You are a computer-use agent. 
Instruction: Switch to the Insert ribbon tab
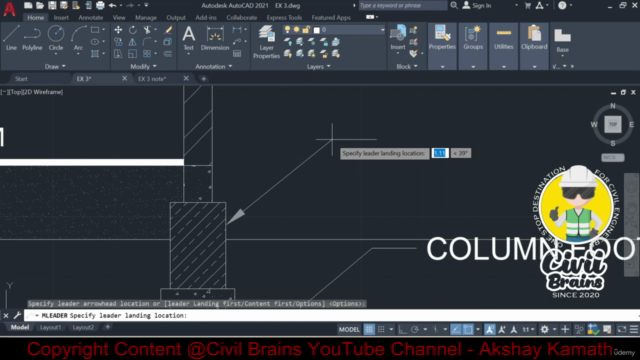[x=61, y=18]
